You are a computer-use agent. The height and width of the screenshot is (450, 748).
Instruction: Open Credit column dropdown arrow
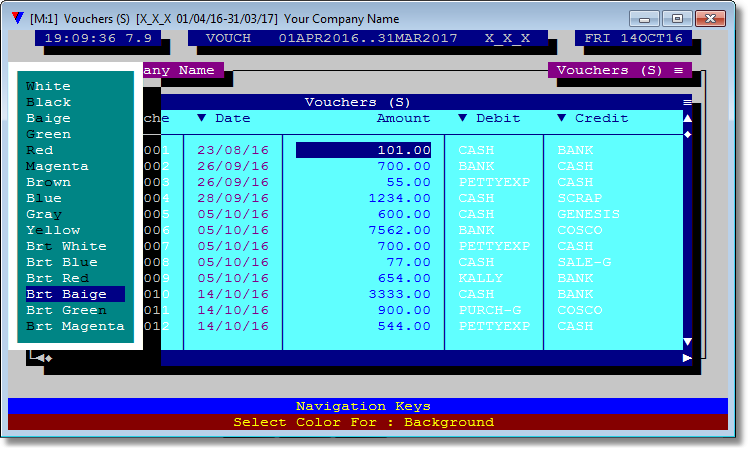[561, 118]
